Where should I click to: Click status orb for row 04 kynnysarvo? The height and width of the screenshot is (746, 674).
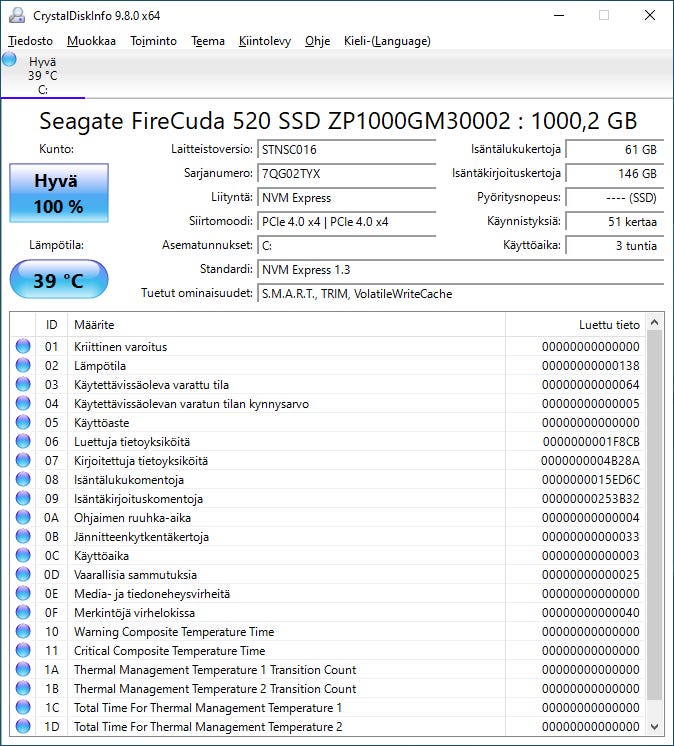coord(23,403)
